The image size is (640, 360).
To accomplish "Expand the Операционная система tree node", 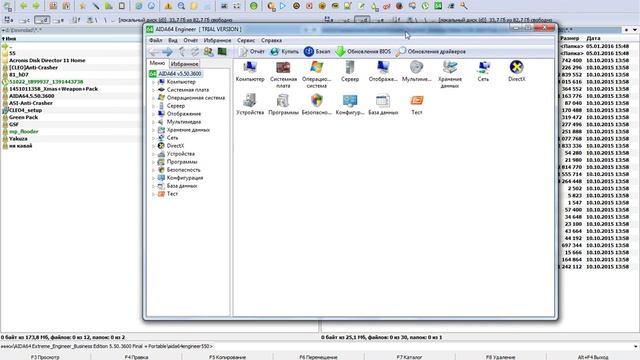I will pyautogui.click(x=153, y=98).
